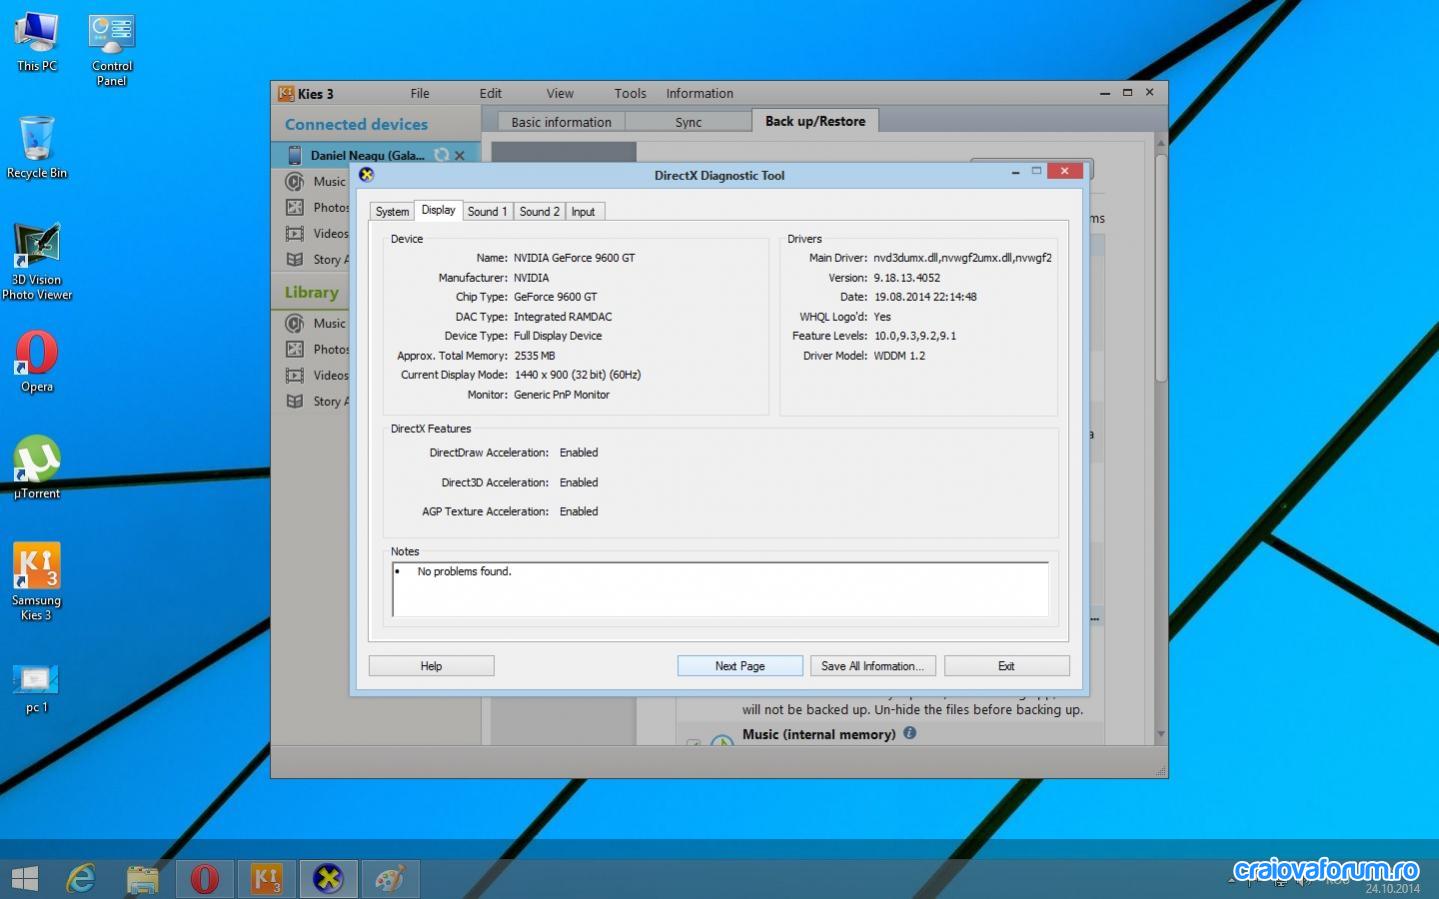Click the WDDM 1.2 driver model value
Viewport: 1439px width, 899px height.
(x=899, y=355)
